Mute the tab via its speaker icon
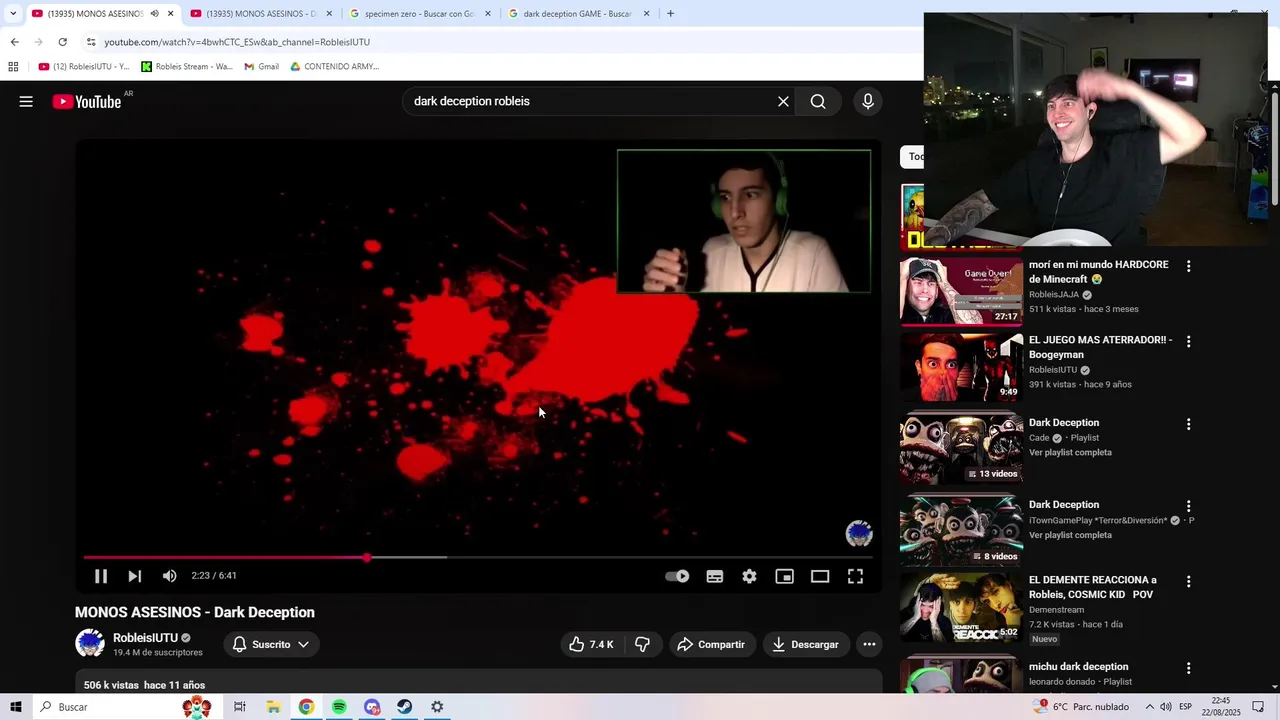1280x720 pixels. click(154, 14)
